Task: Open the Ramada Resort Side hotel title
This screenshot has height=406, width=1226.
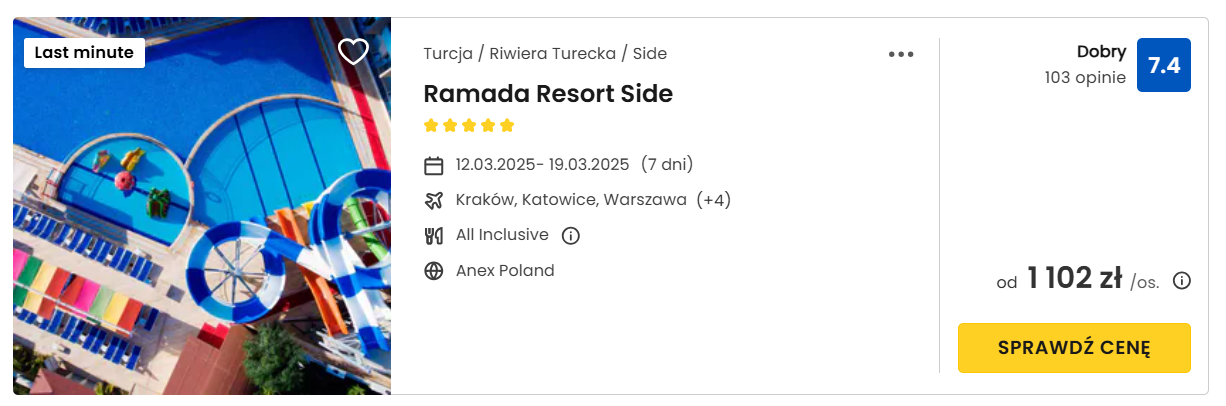Action: point(548,94)
